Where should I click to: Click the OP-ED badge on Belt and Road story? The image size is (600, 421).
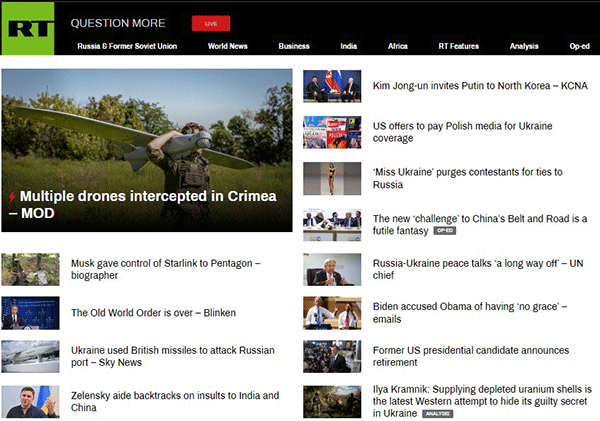tap(445, 231)
